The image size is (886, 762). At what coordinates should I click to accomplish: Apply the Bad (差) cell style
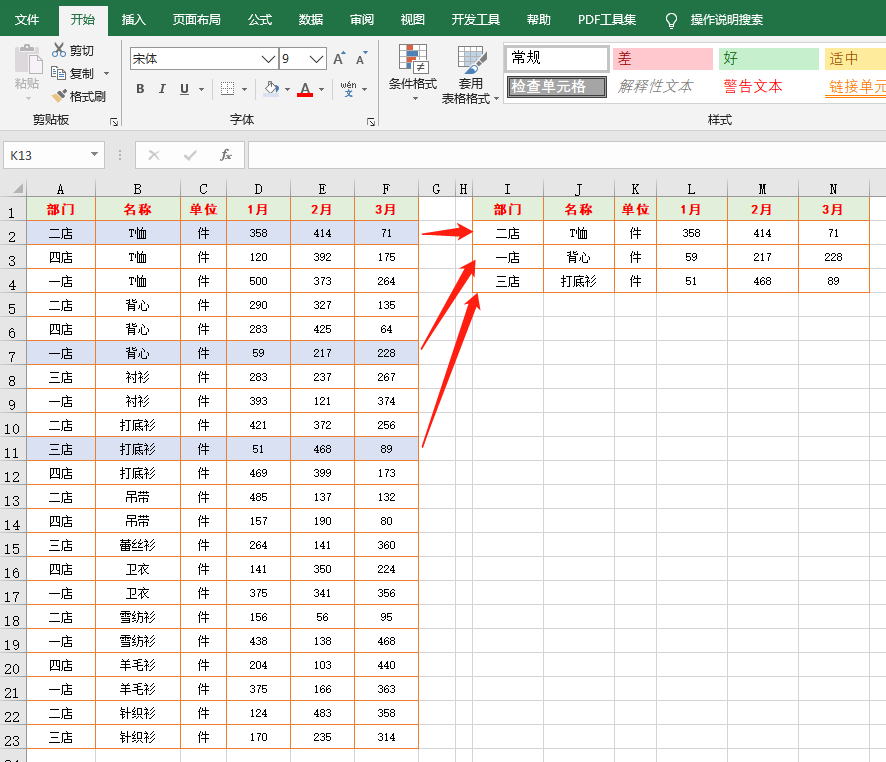pos(663,58)
